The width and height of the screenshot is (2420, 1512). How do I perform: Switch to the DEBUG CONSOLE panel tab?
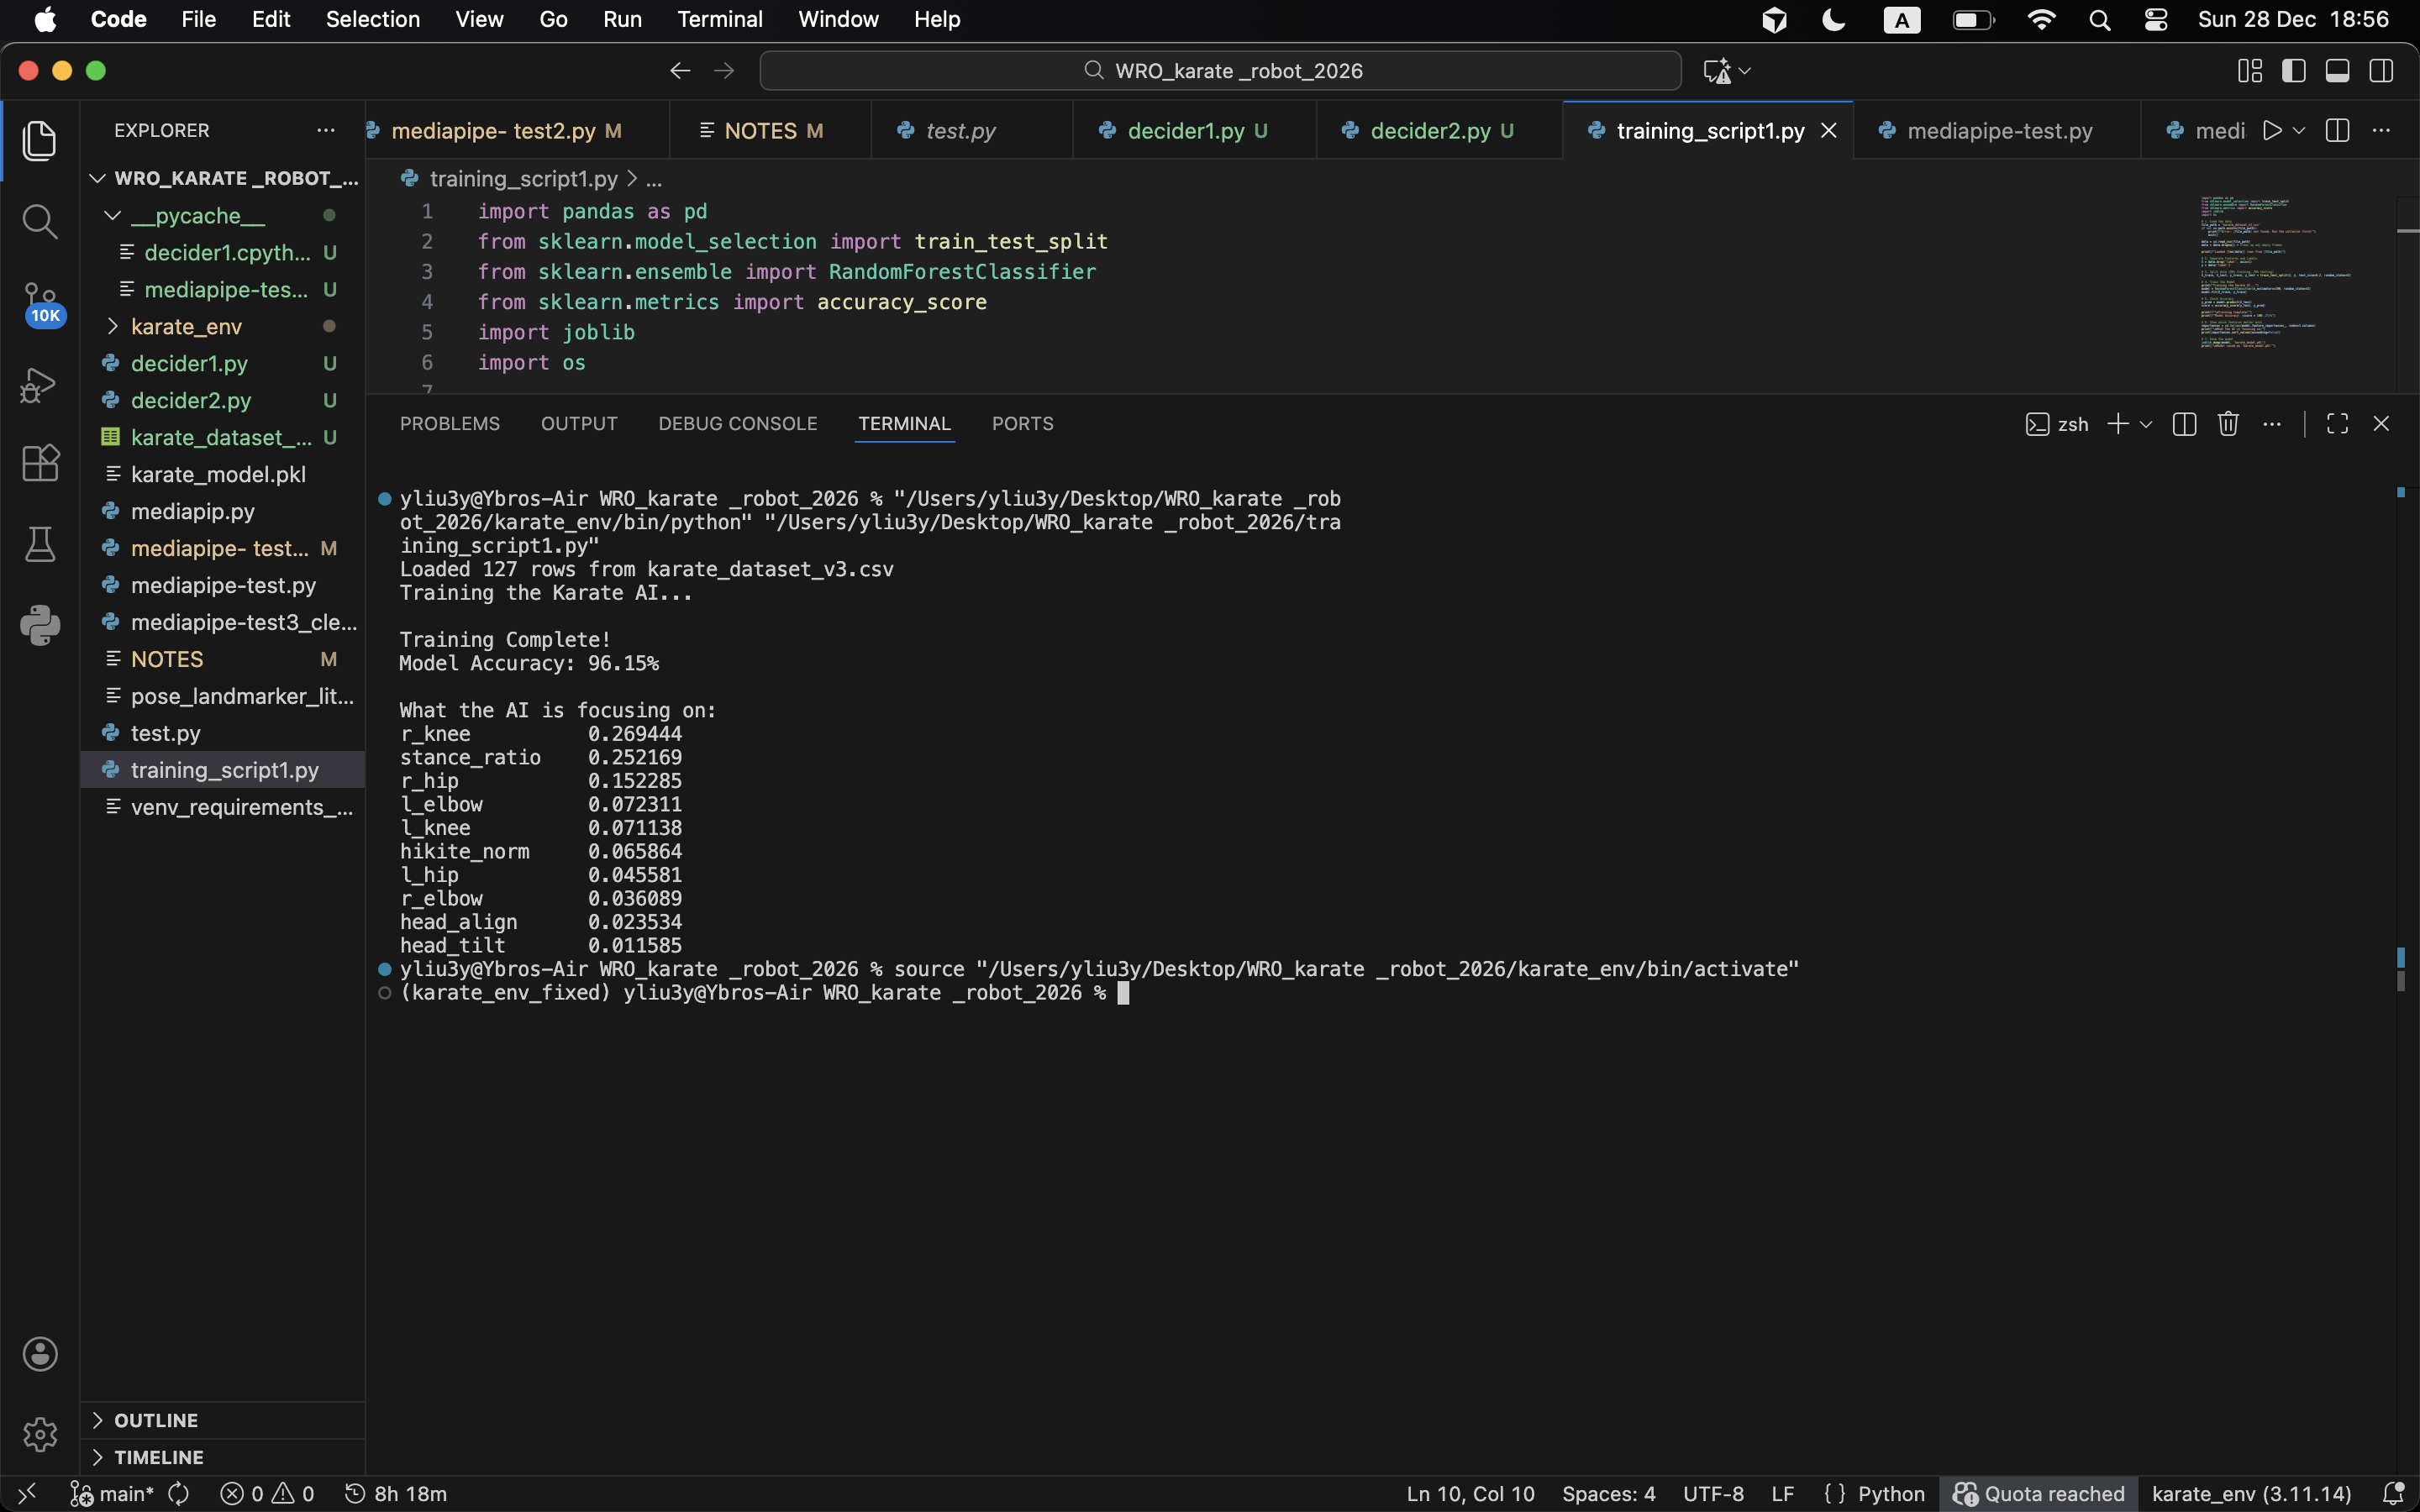click(737, 424)
